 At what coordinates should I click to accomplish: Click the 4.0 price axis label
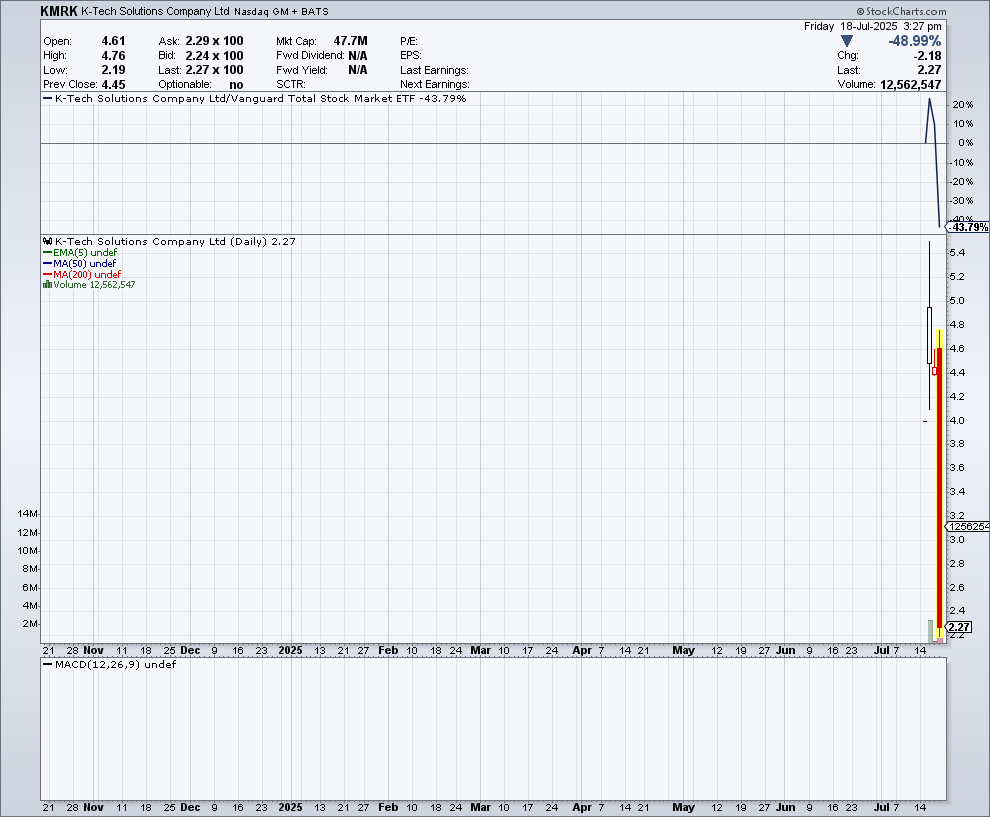tap(957, 420)
